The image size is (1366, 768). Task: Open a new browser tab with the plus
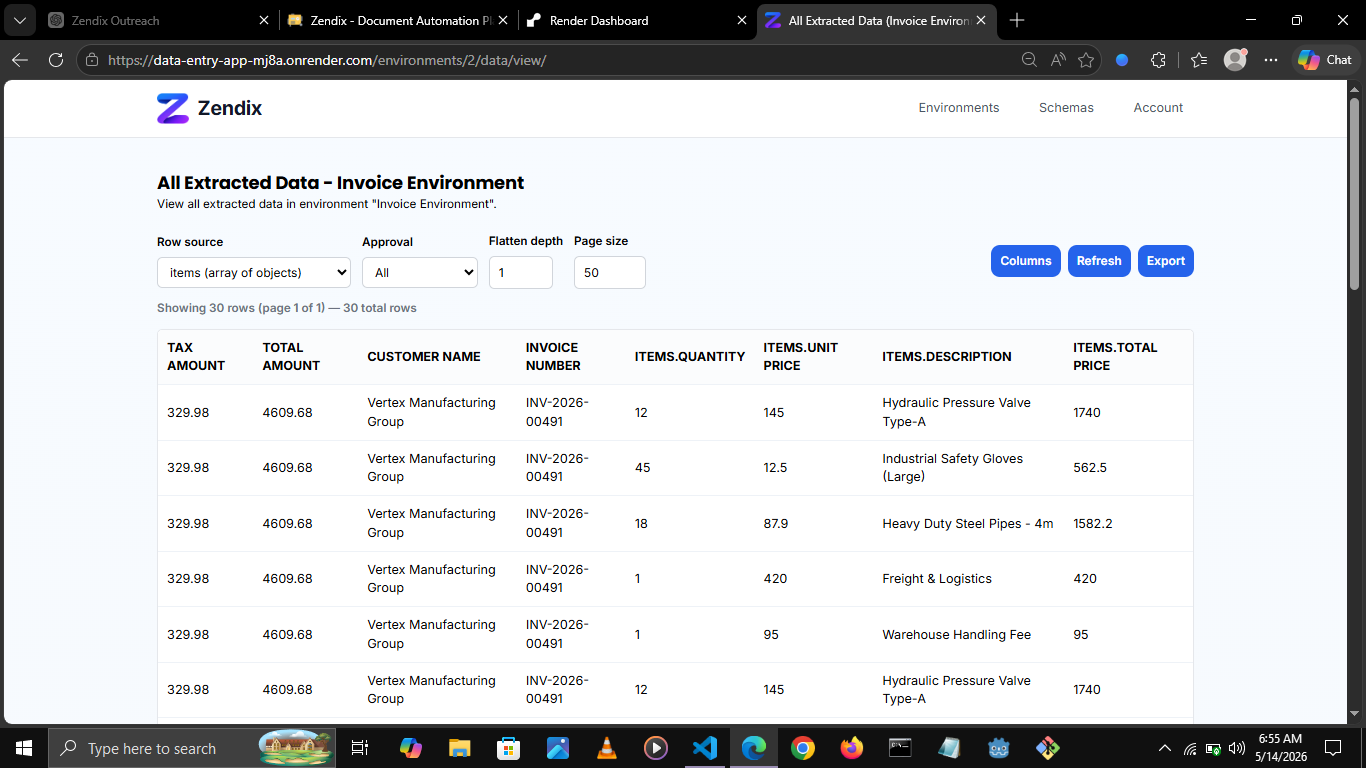[1017, 20]
